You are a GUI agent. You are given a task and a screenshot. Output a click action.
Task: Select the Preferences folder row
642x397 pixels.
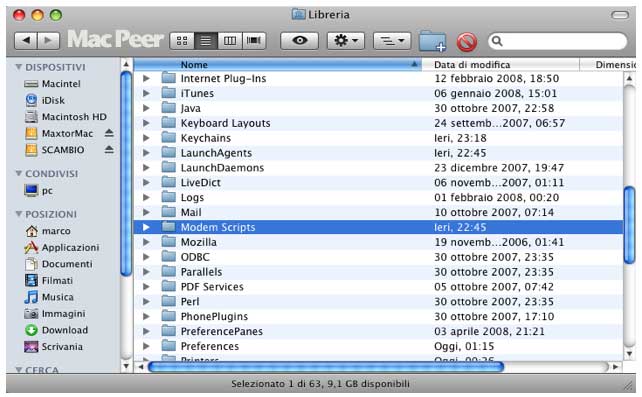coord(378,346)
